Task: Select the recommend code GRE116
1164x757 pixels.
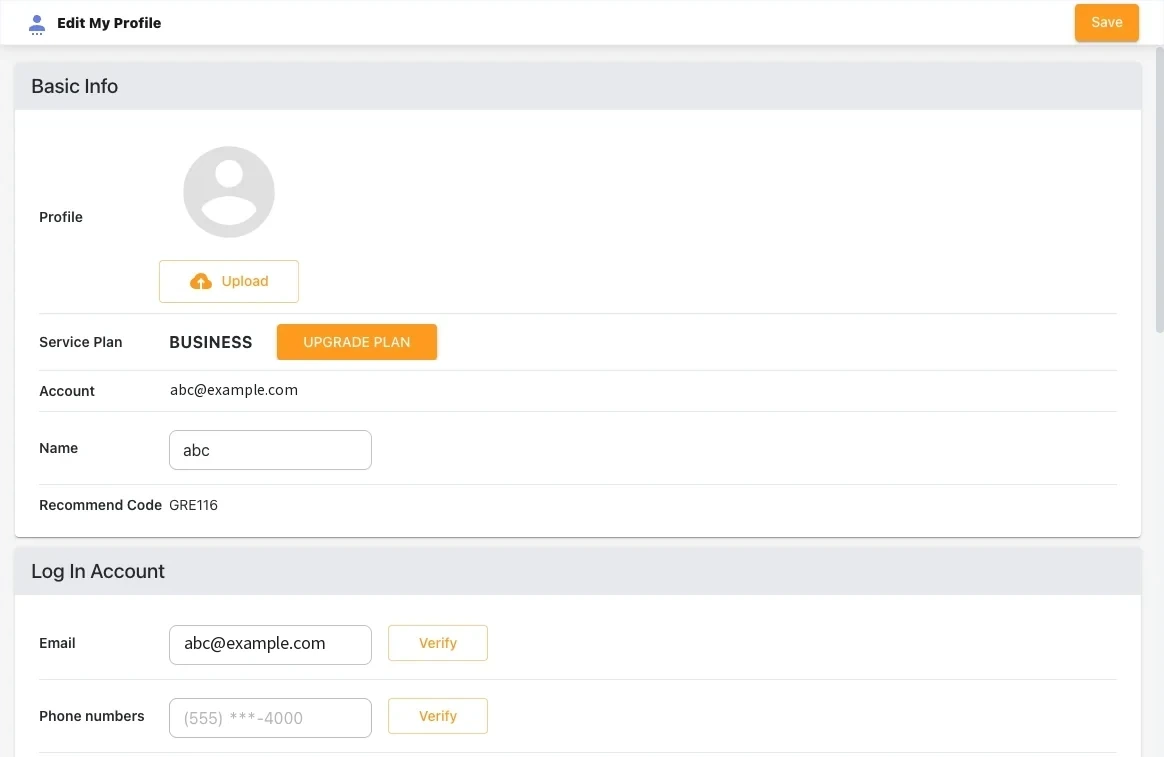Action: point(193,505)
